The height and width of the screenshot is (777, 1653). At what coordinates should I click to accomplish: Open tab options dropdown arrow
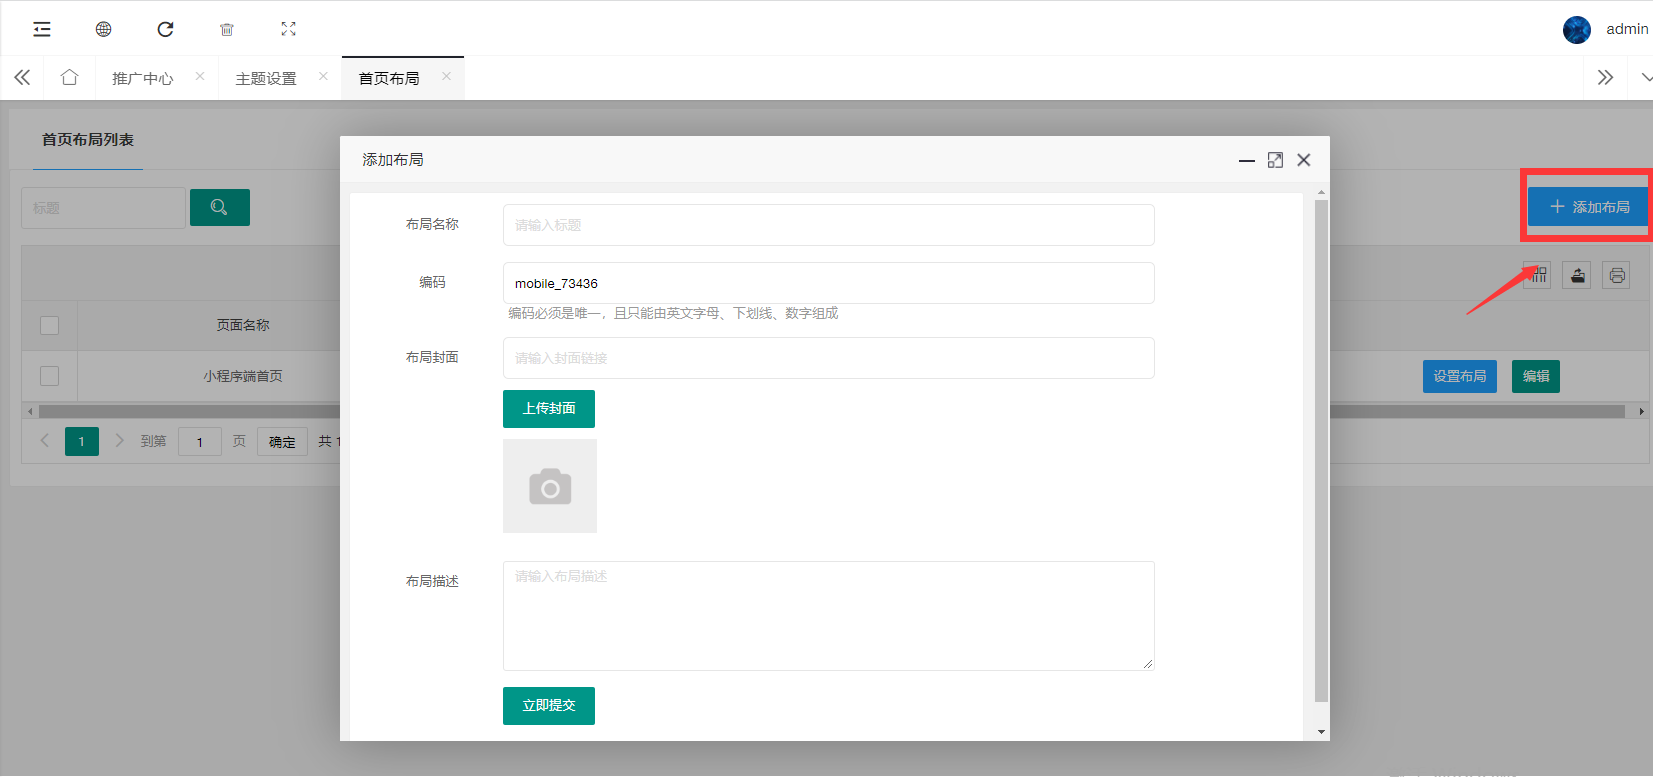click(1646, 77)
